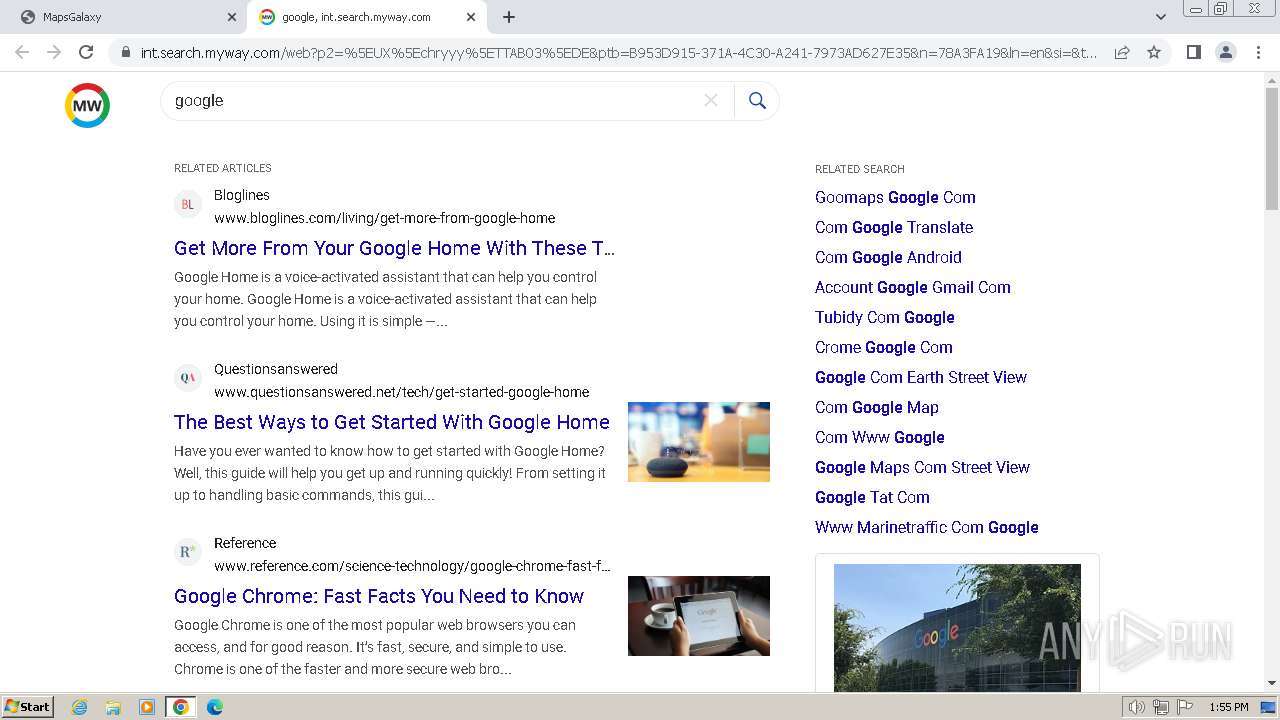Screen dimensions: 1280x720
Task: Search related 'Google Com Earth Street View'
Action: 921,377
